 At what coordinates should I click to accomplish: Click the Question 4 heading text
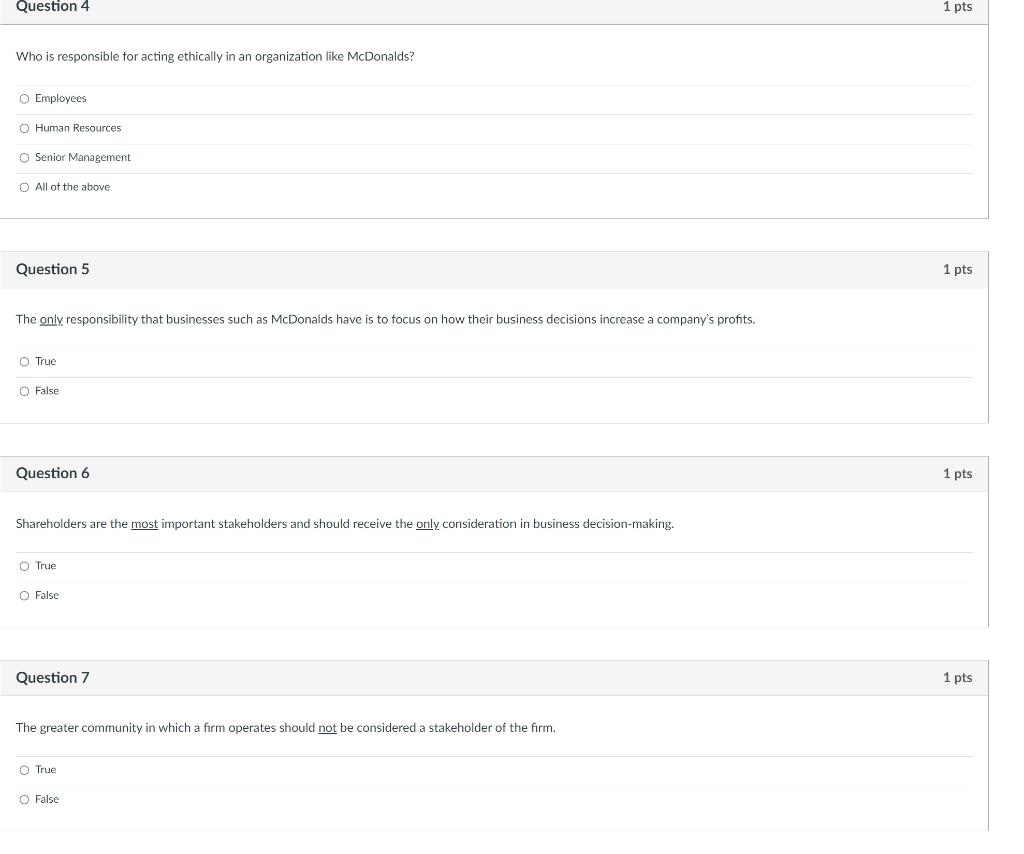(52, 7)
